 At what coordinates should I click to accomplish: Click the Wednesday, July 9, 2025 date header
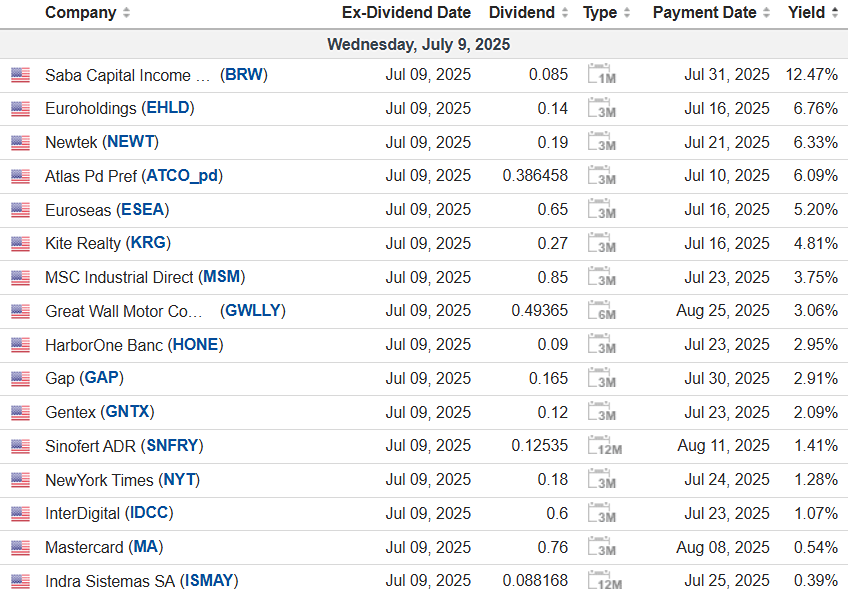click(419, 44)
